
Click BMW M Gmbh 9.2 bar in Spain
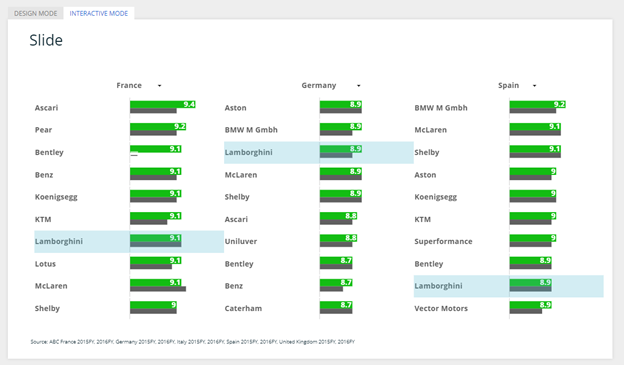(538, 104)
